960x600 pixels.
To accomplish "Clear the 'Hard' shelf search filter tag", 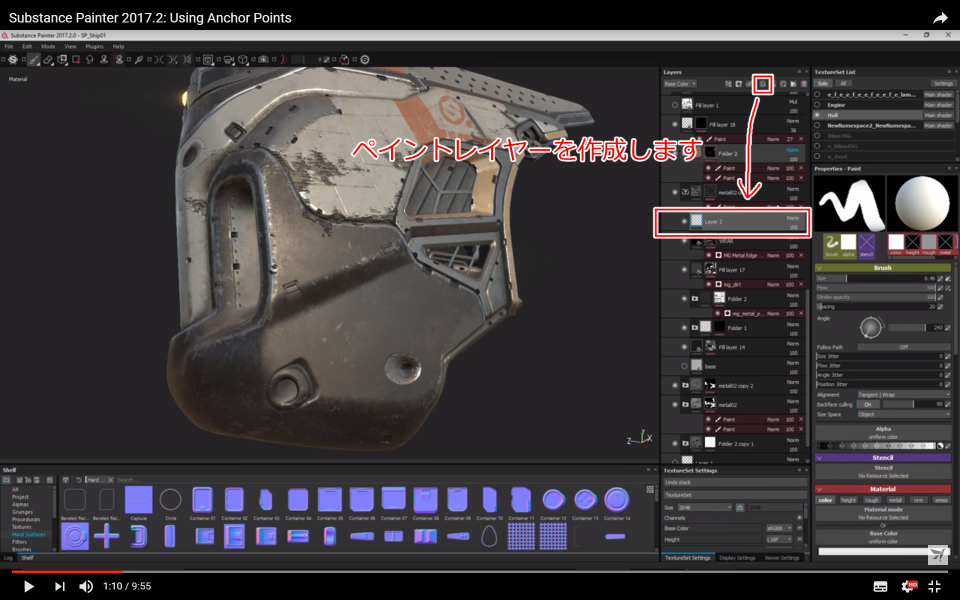I will (110, 480).
